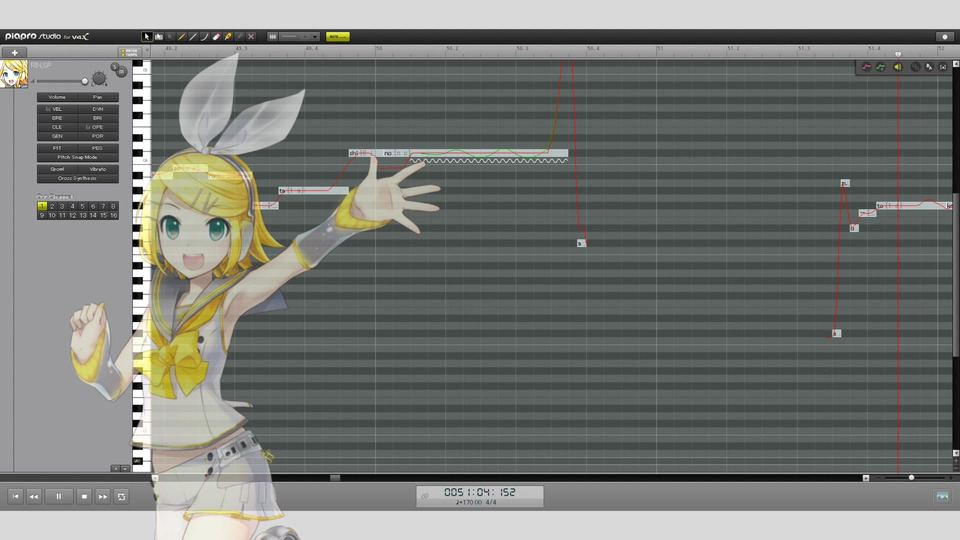Select channel 16
This screenshot has height=540, width=960.
[113, 216]
